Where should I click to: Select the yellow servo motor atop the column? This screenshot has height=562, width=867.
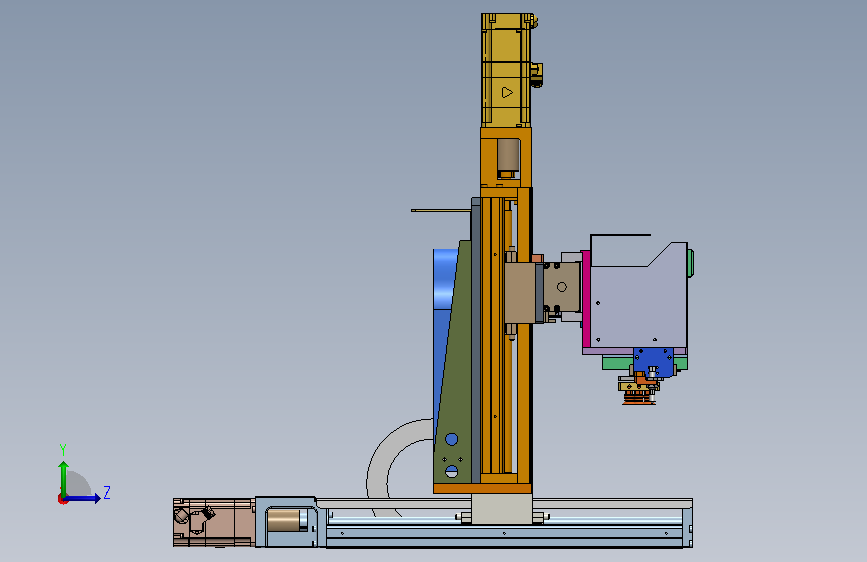[x=507, y=70]
